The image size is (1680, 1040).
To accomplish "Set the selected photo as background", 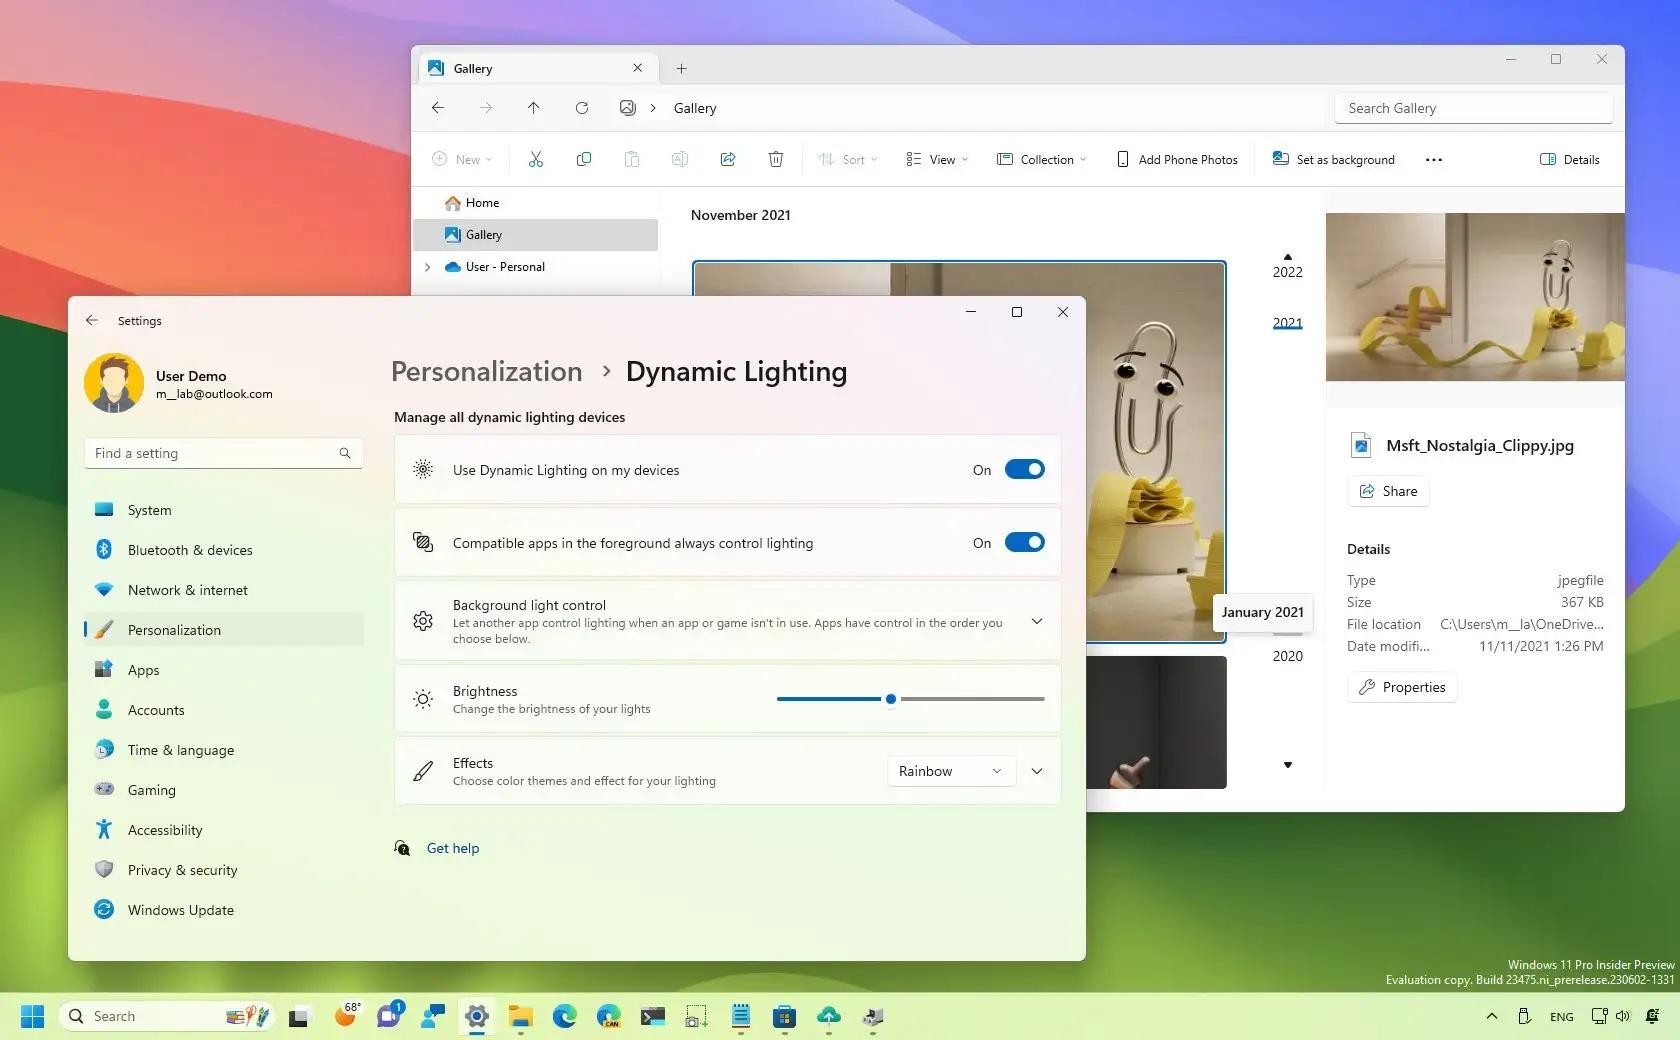I will (1332, 159).
